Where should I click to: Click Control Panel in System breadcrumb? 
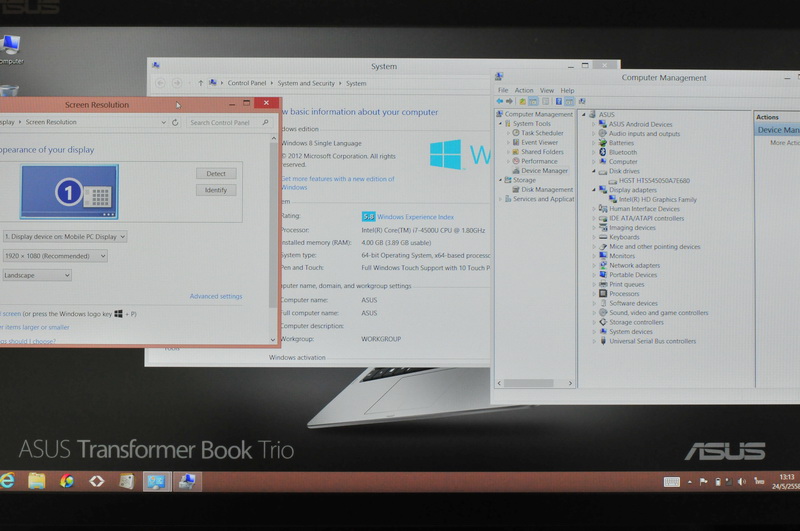point(246,83)
